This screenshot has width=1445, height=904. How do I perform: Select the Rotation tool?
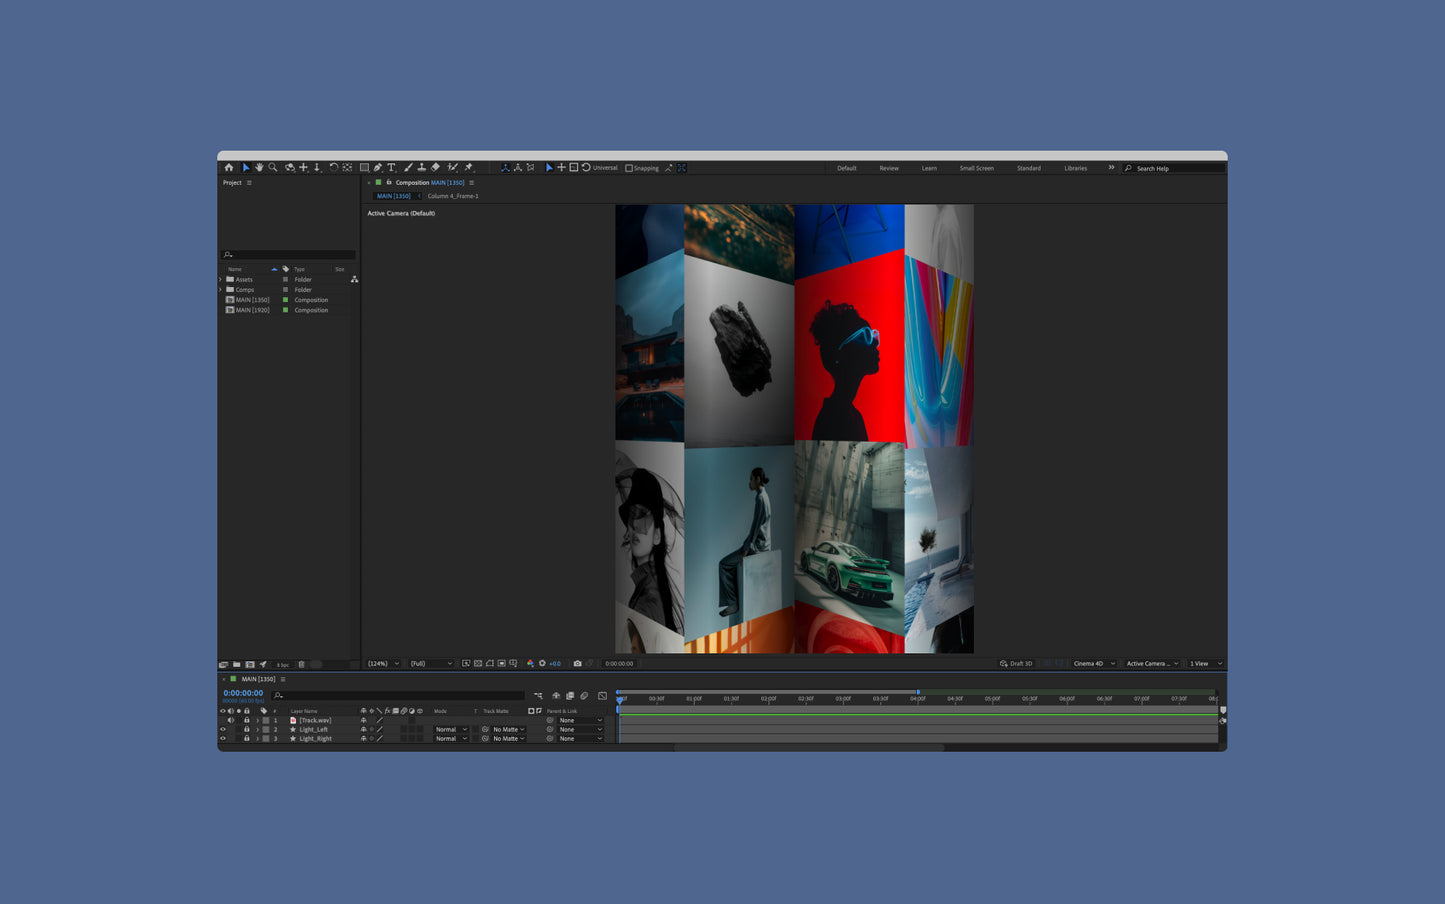[333, 168]
